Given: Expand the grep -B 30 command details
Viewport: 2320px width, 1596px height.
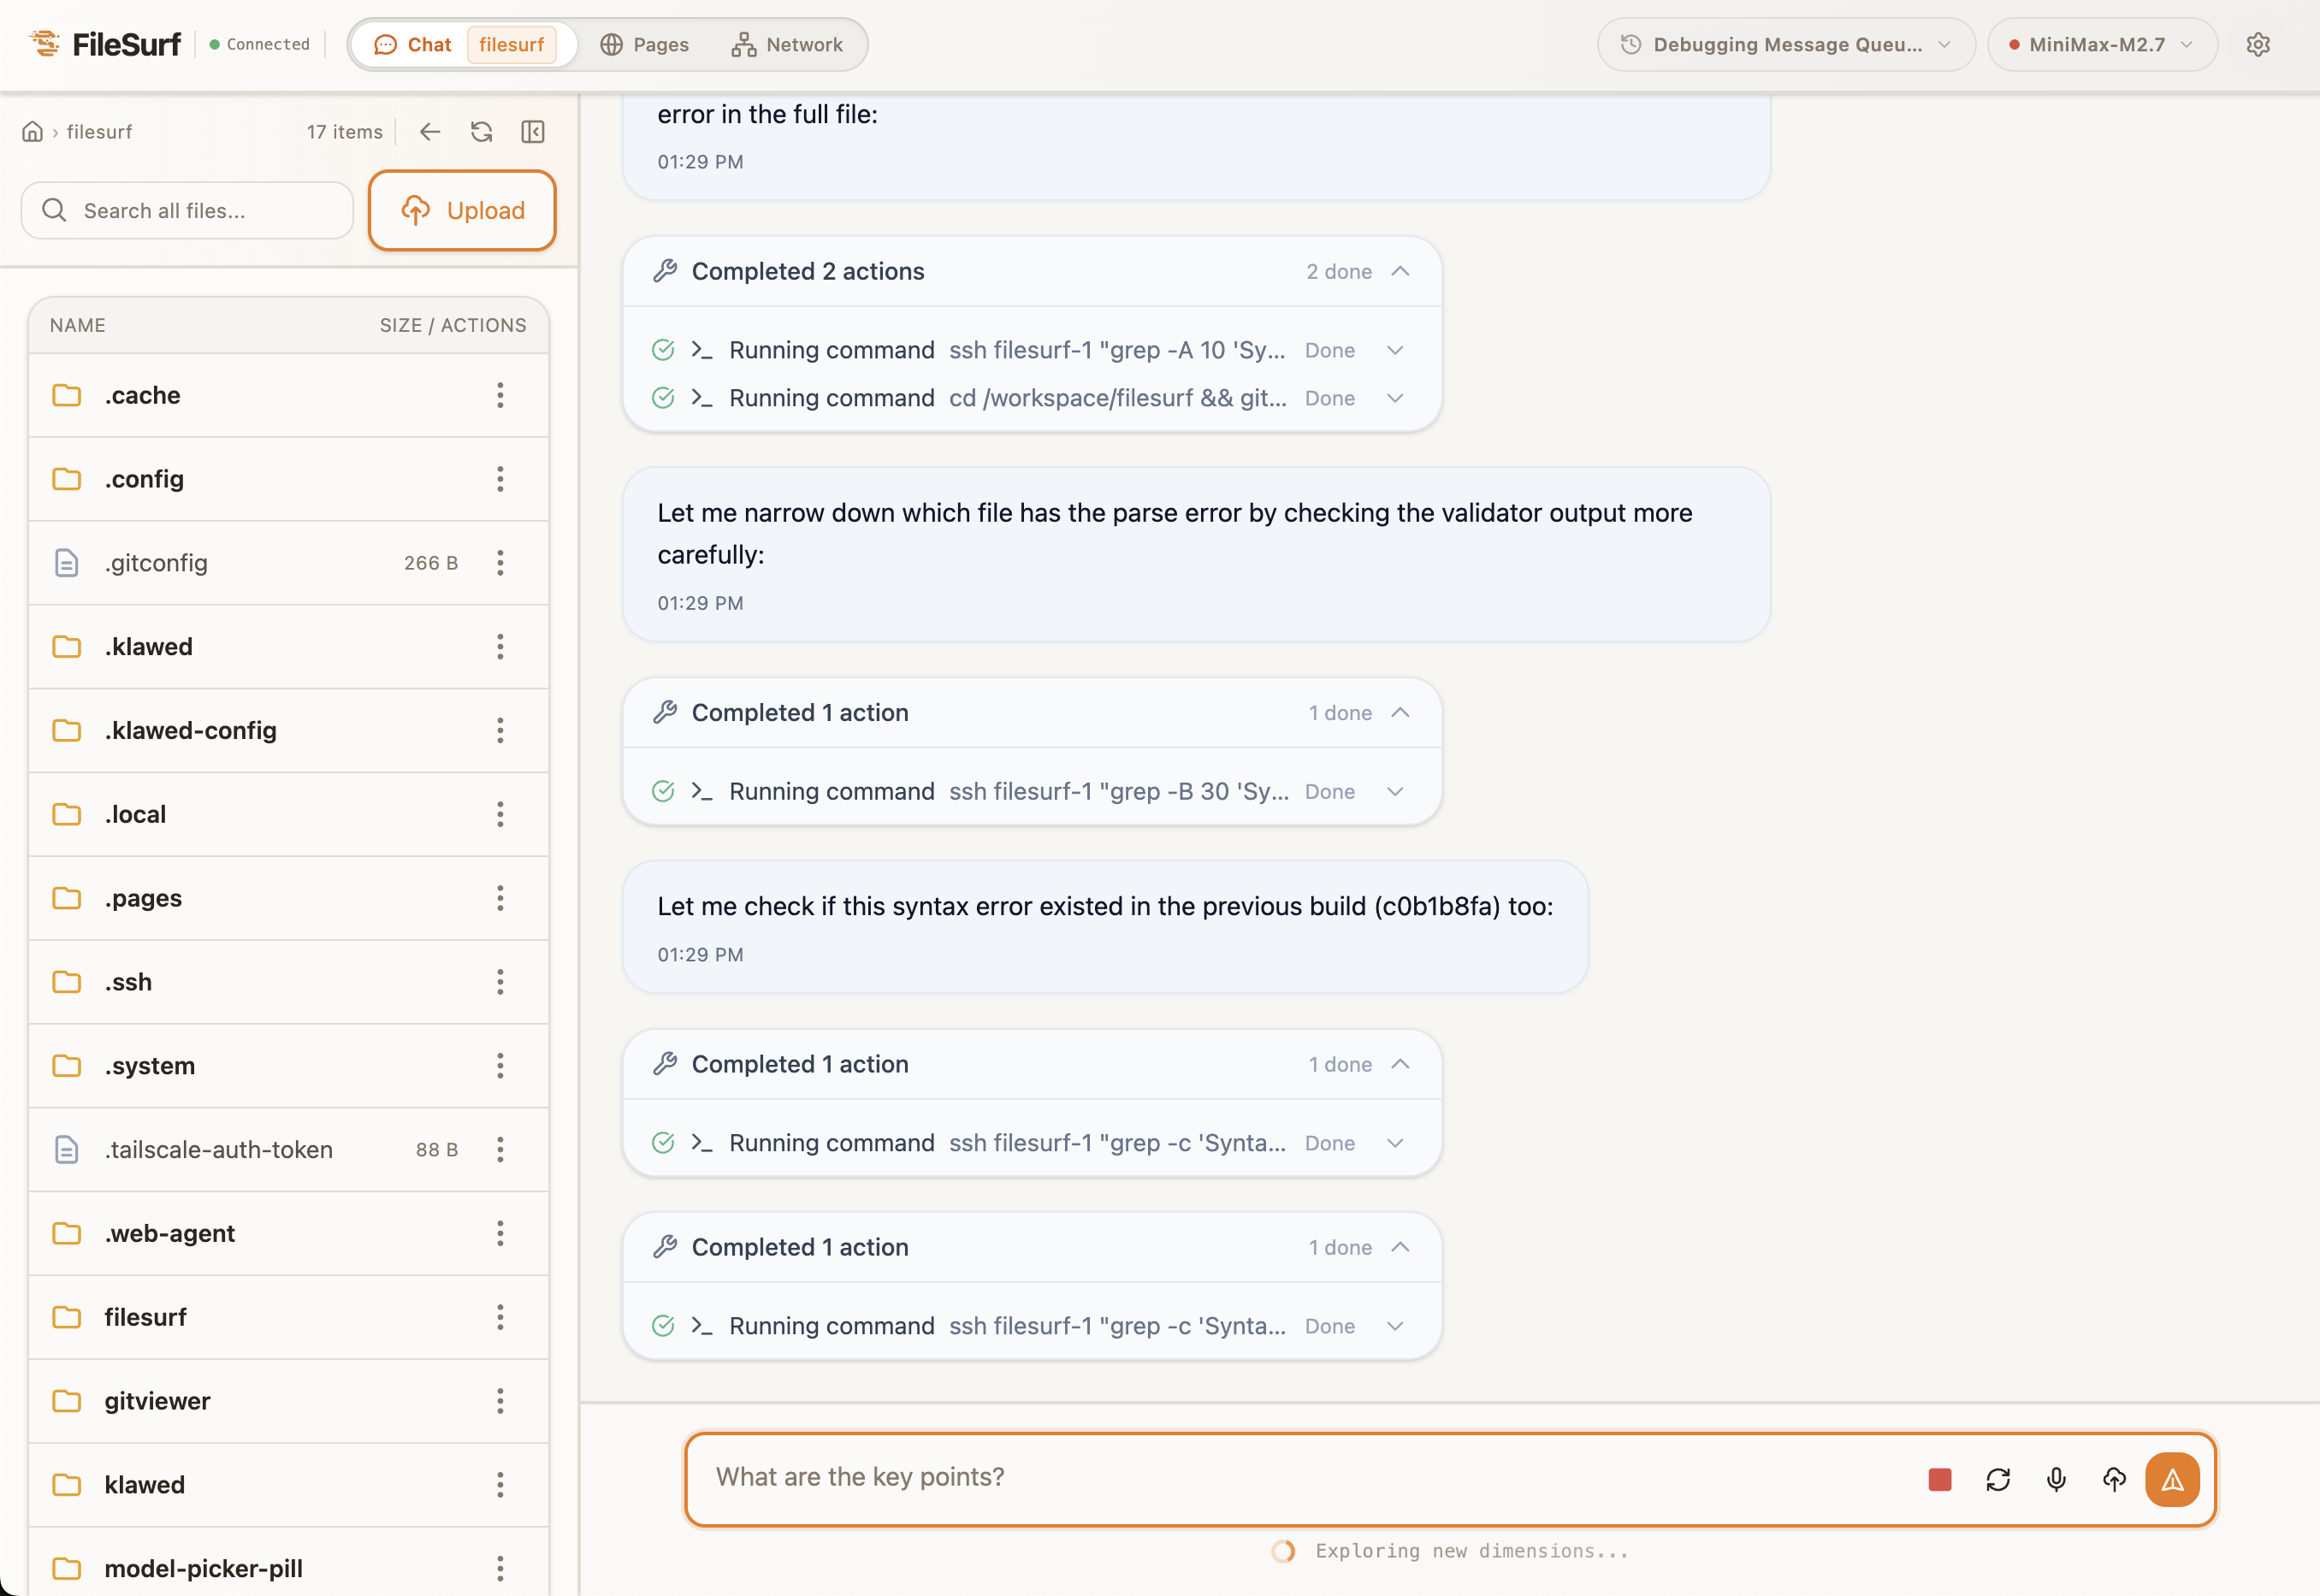Looking at the screenshot, I should coord(1395,791).
